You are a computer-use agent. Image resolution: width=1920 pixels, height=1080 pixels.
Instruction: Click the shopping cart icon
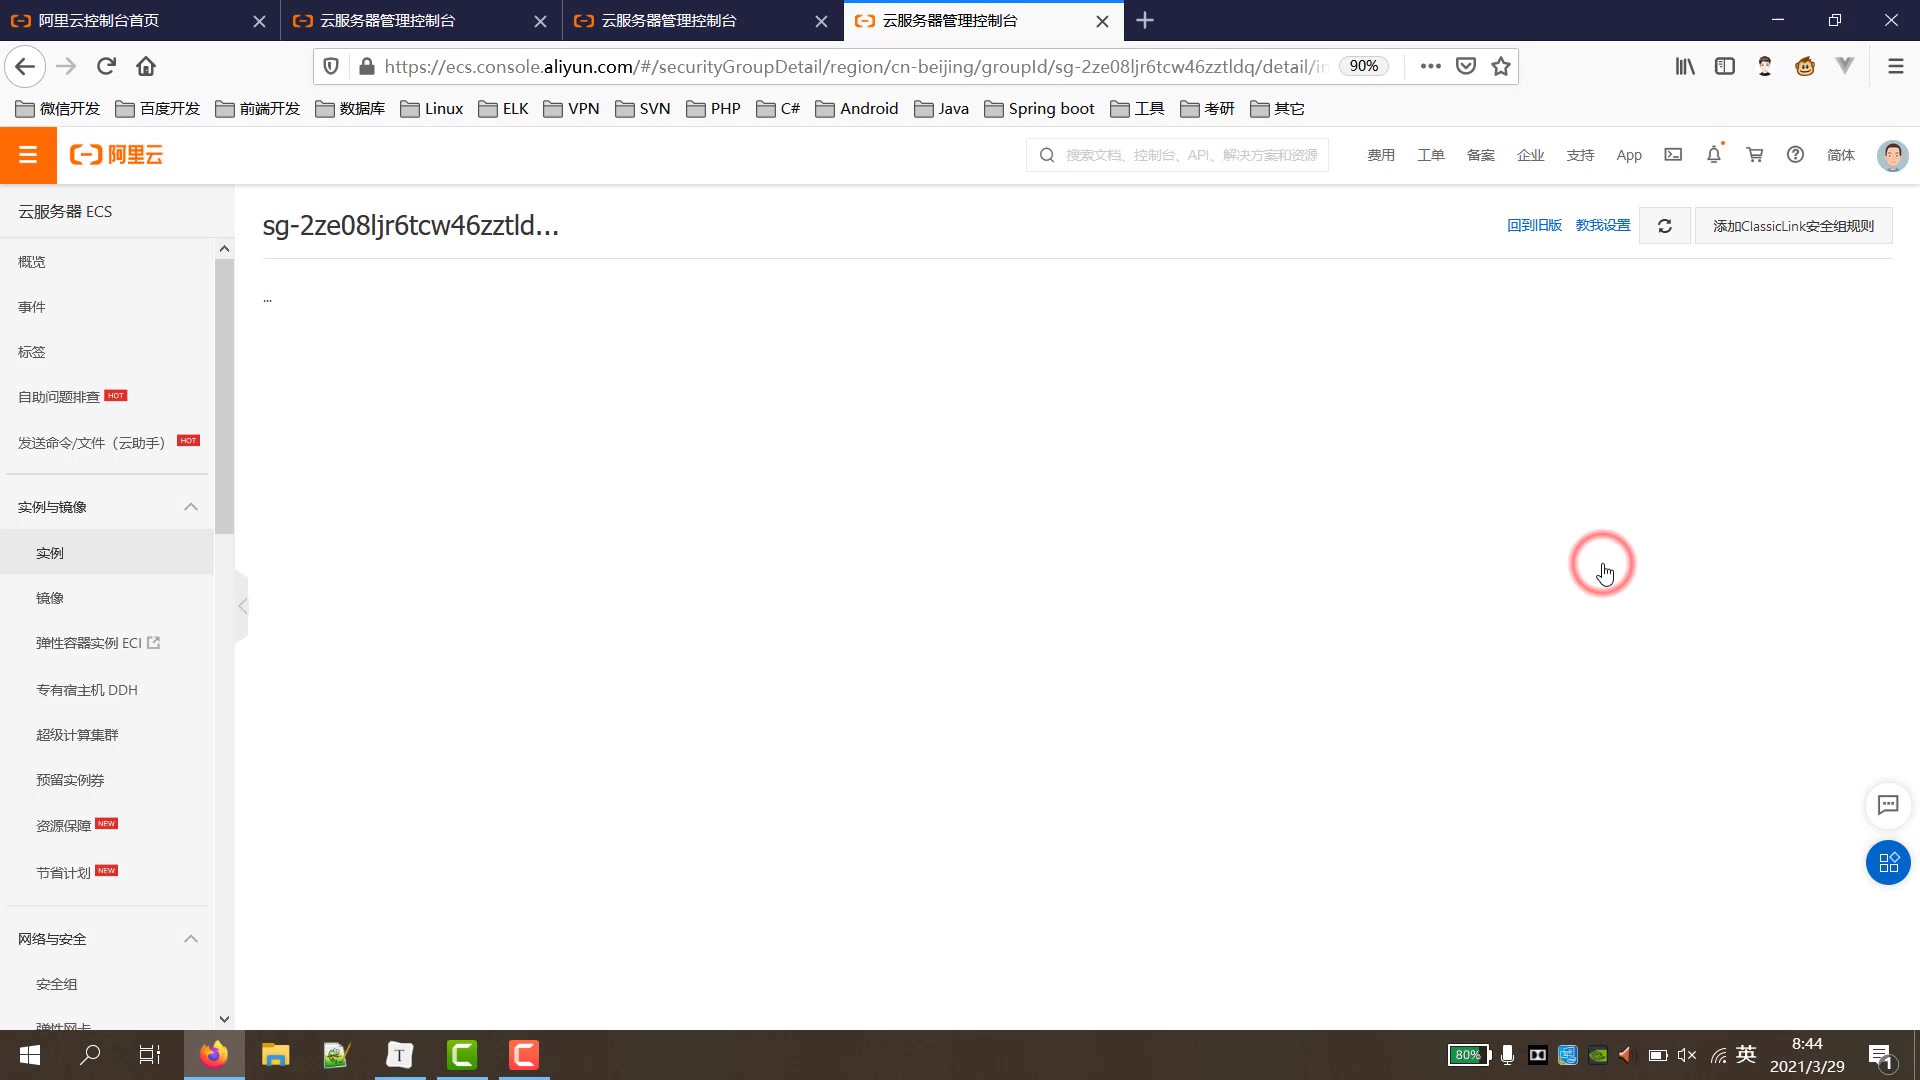1755,154
